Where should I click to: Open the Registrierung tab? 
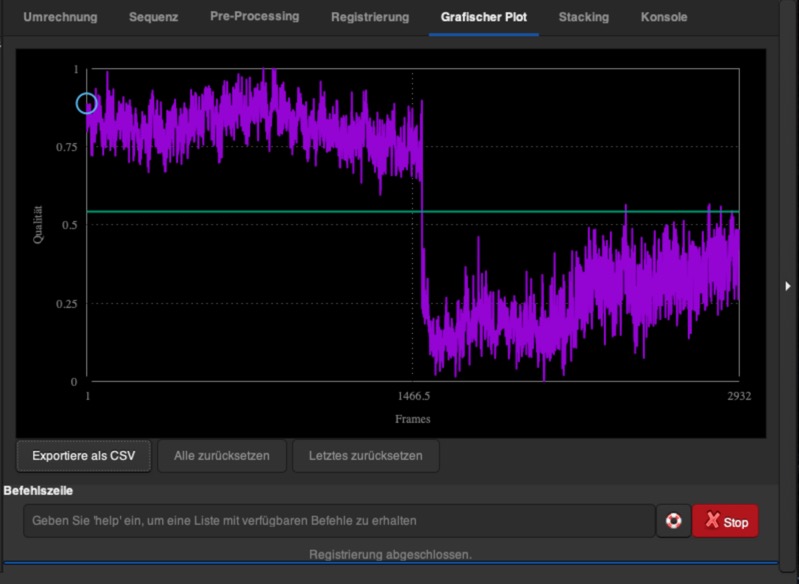pyautogui.click(x=370, y=17)
